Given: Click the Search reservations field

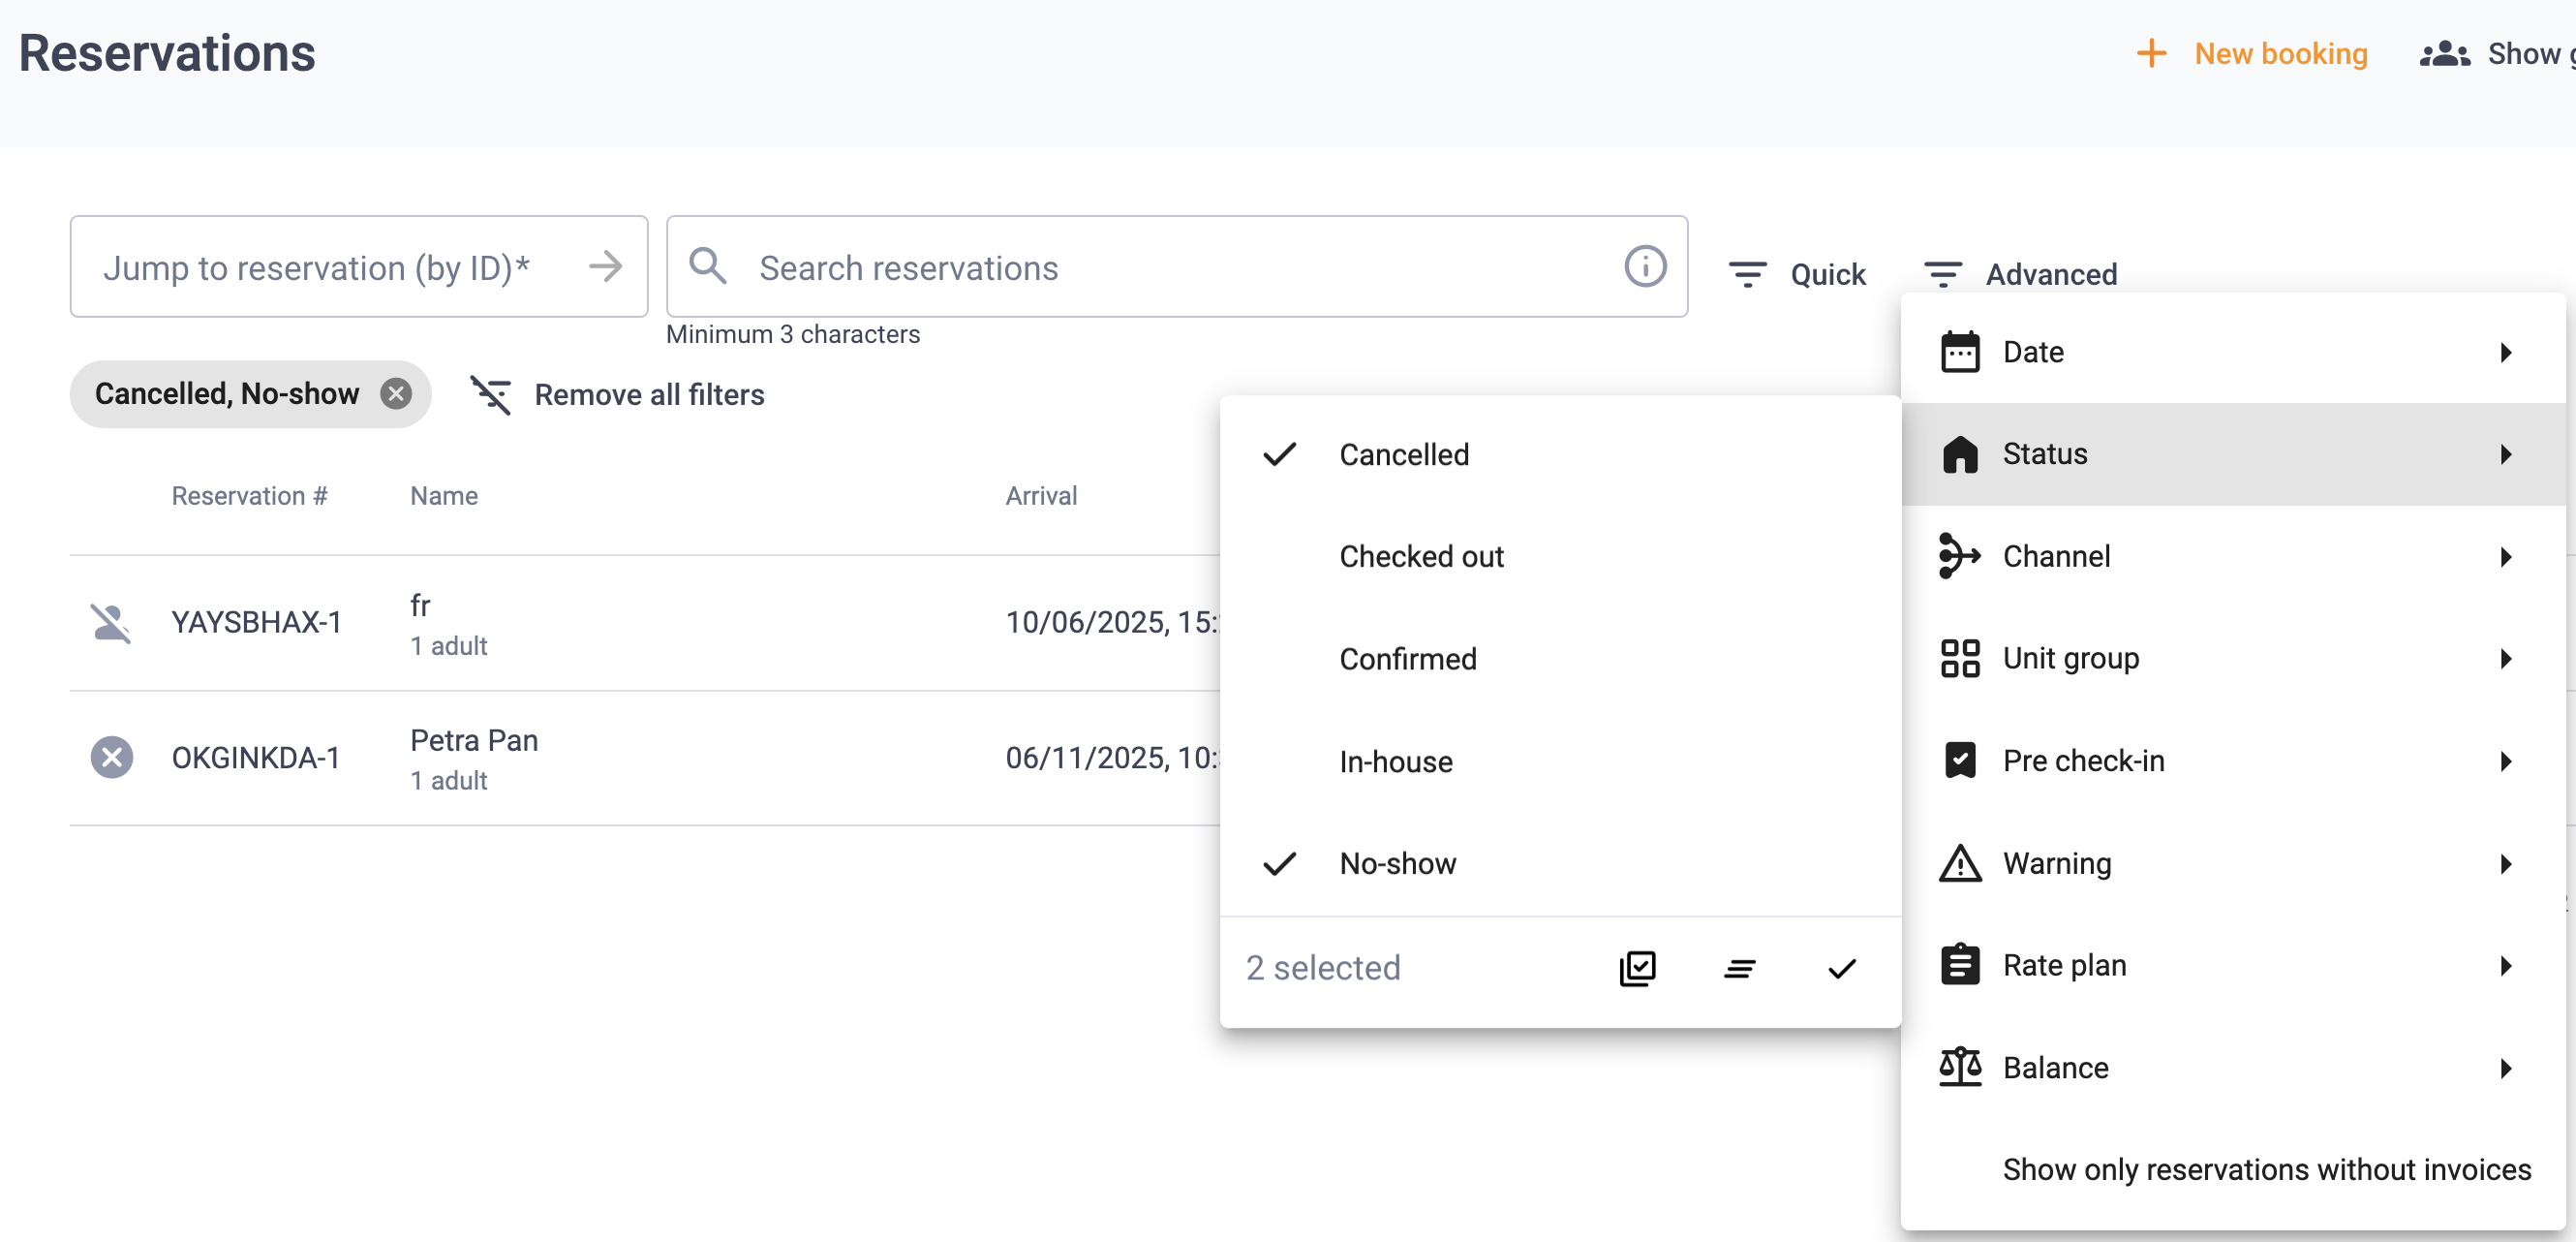Looking at the screenshot, I should [x=1177, y=266].
